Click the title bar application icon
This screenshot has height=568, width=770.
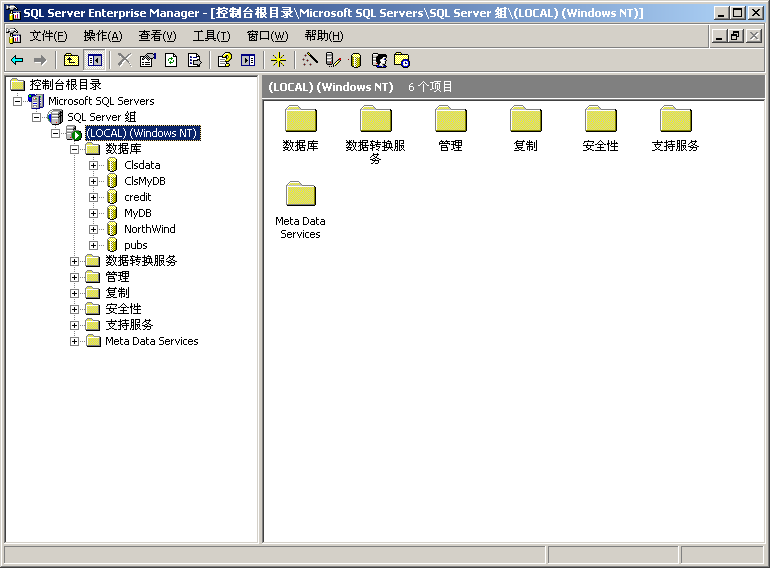[13, 13]
